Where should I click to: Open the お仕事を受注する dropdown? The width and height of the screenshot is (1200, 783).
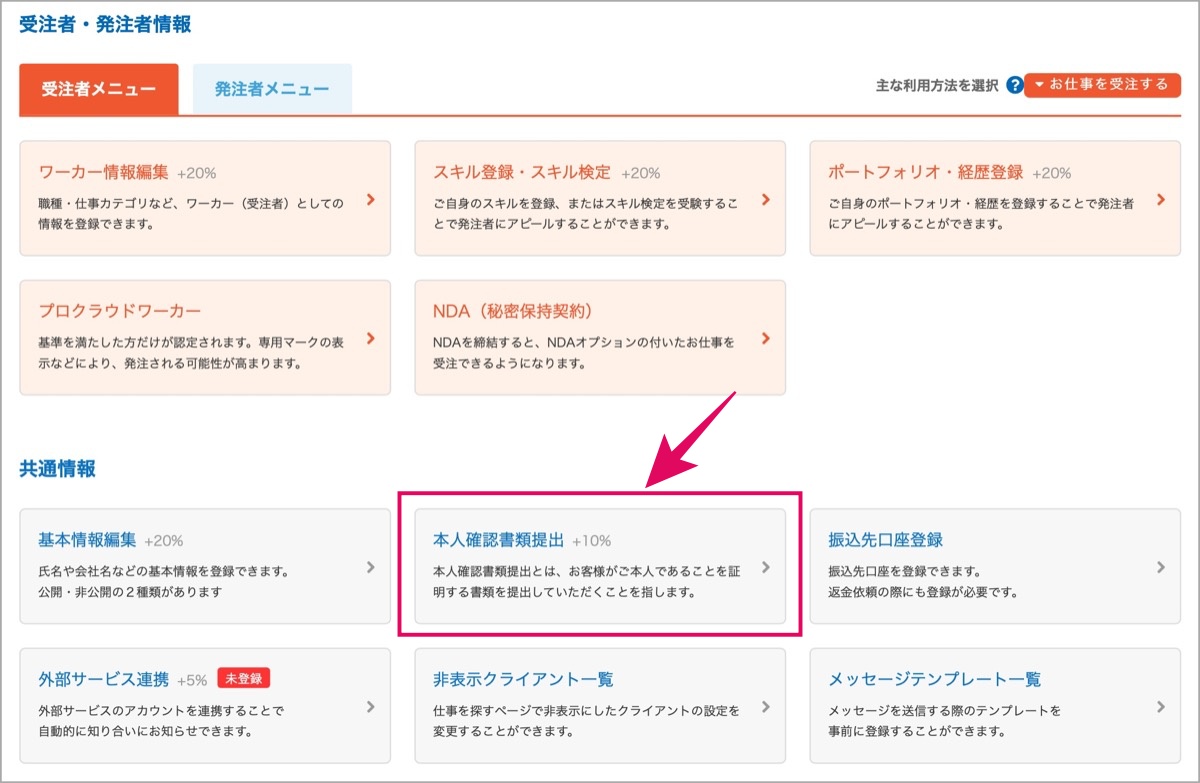tap(1102, 85)
